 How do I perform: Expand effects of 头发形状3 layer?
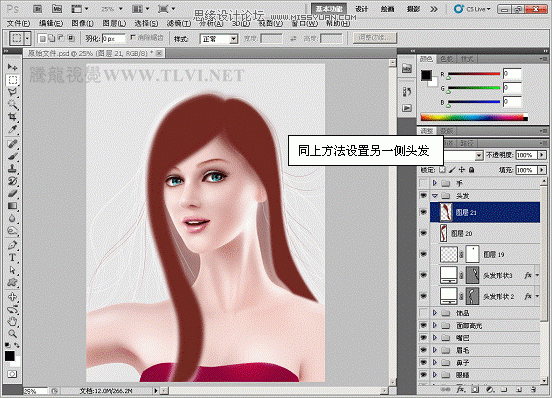pyautogui.click(x=537, y=275)
